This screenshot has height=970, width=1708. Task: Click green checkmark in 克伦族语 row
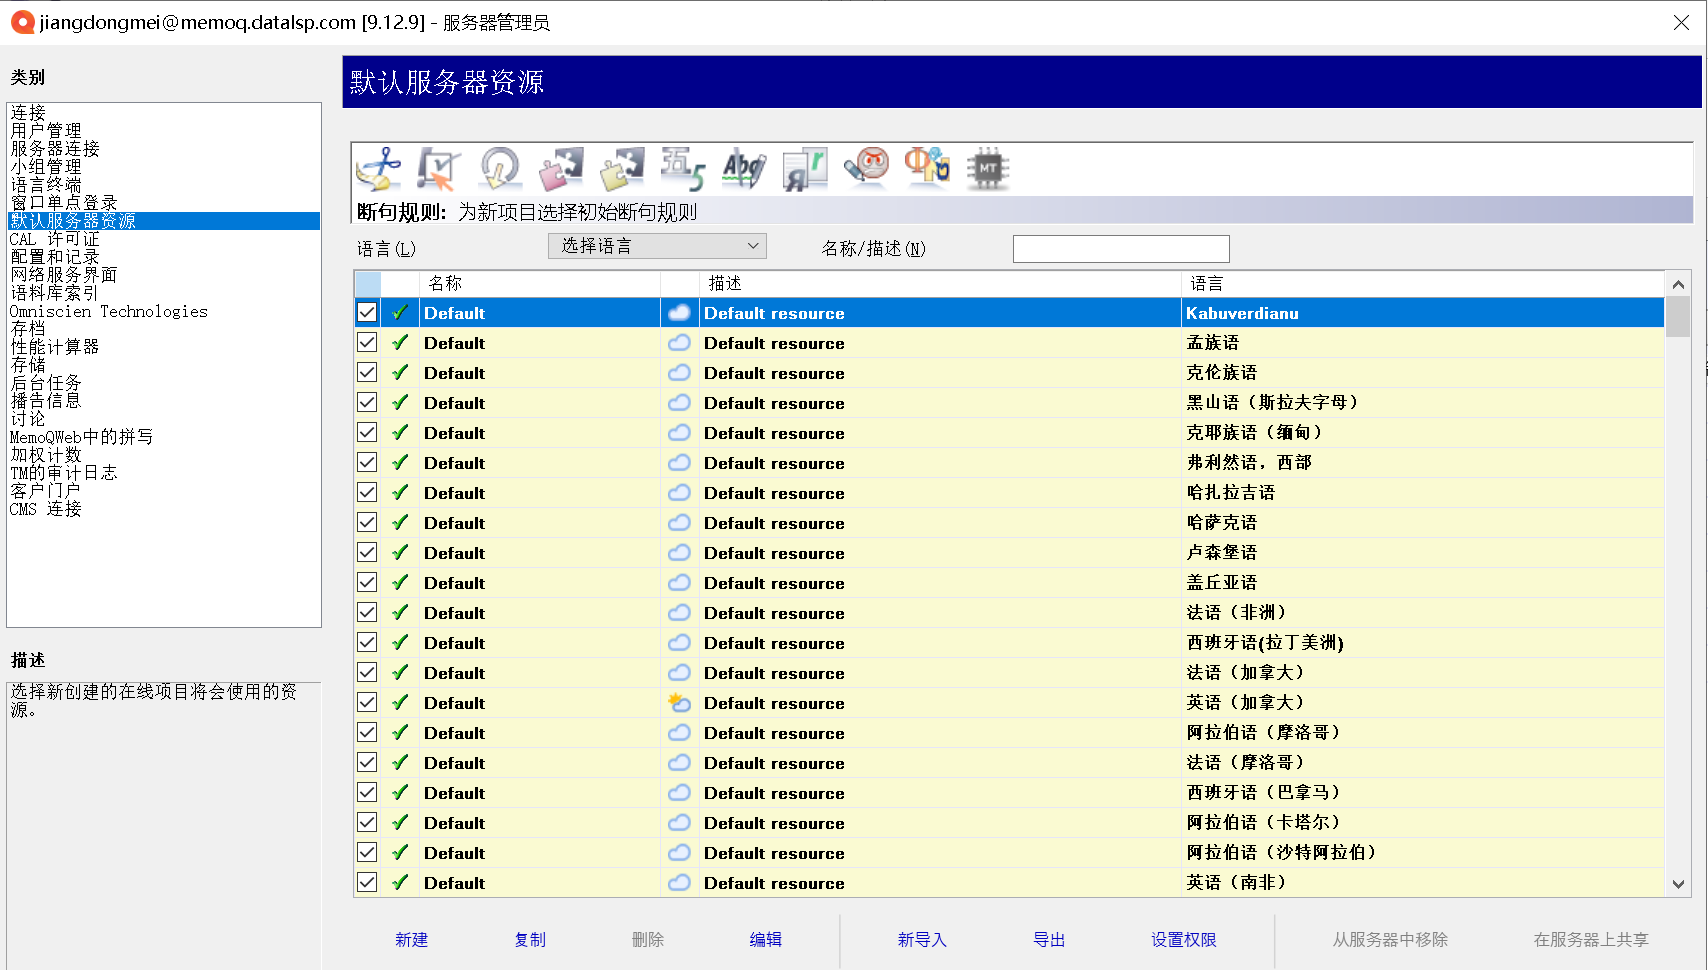coord(400,372)
